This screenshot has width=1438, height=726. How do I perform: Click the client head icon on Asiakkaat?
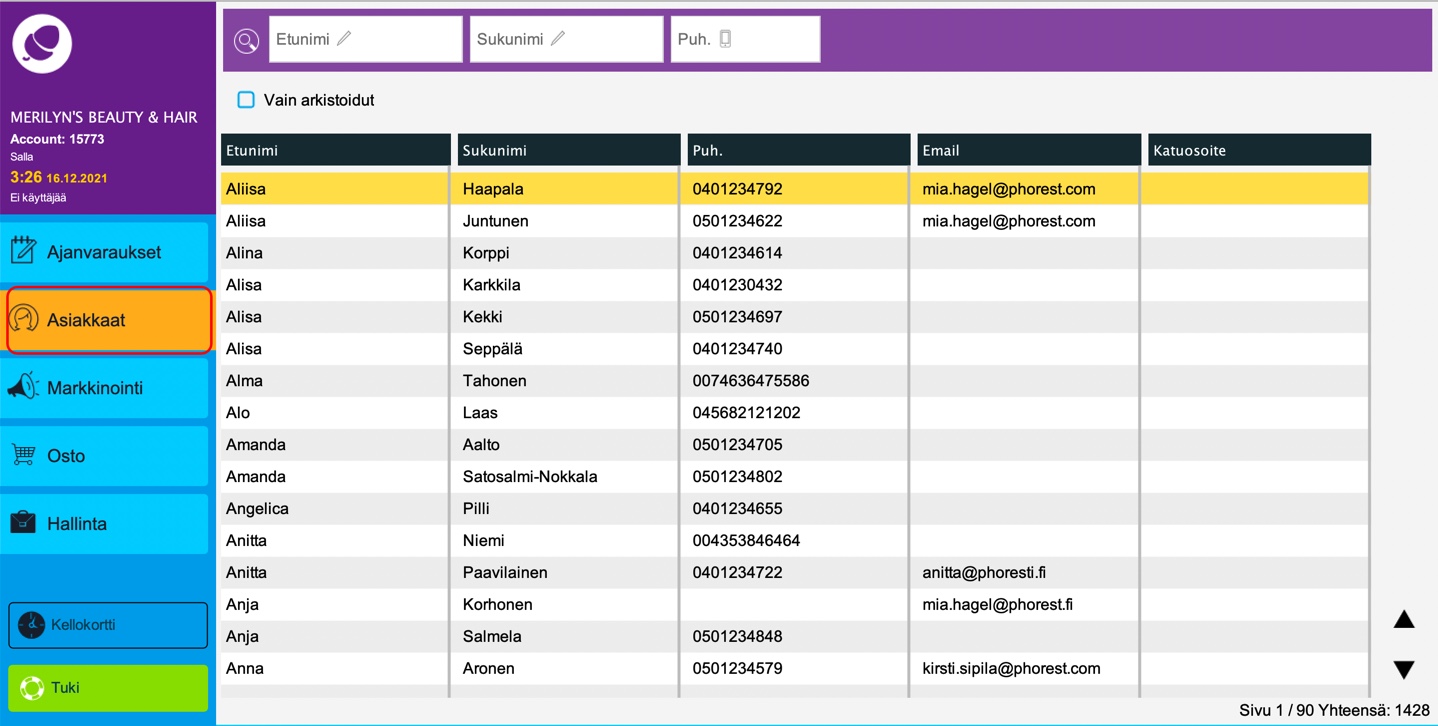(x=24, y=319)
